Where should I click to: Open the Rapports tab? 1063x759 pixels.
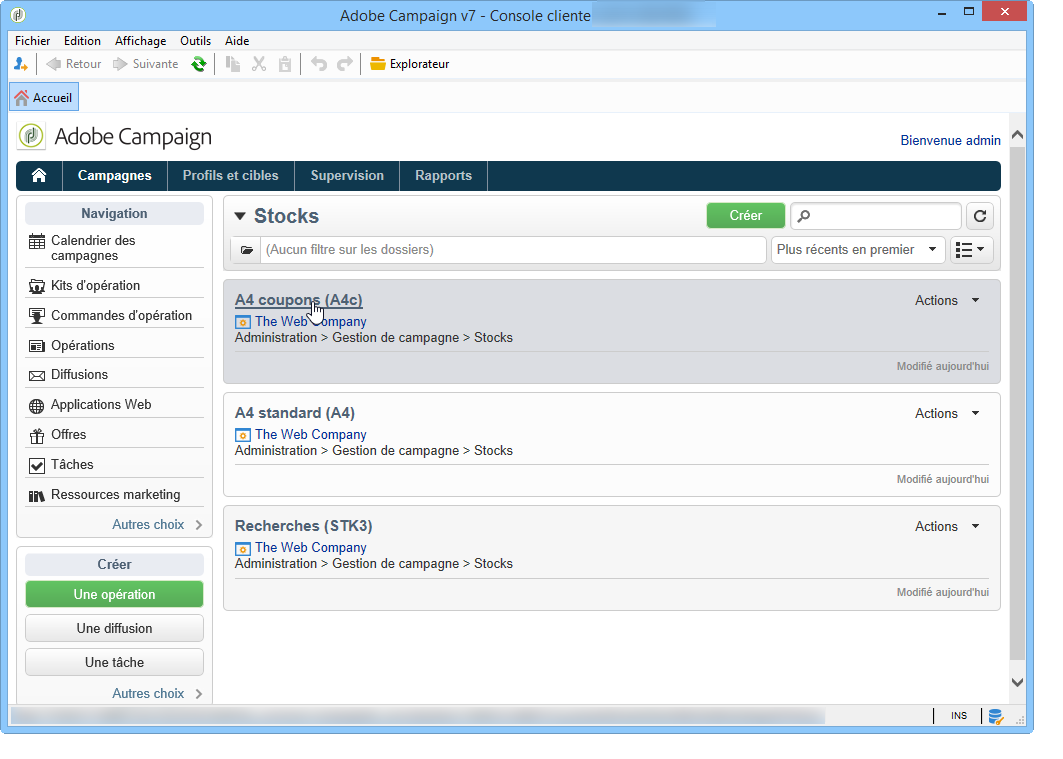(x=443, y=176)
